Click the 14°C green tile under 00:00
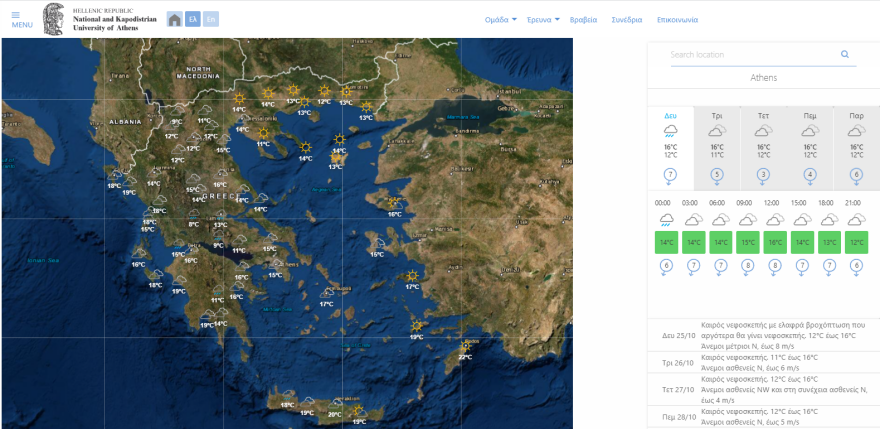The image size is (880, 429). tap(666, 243)
